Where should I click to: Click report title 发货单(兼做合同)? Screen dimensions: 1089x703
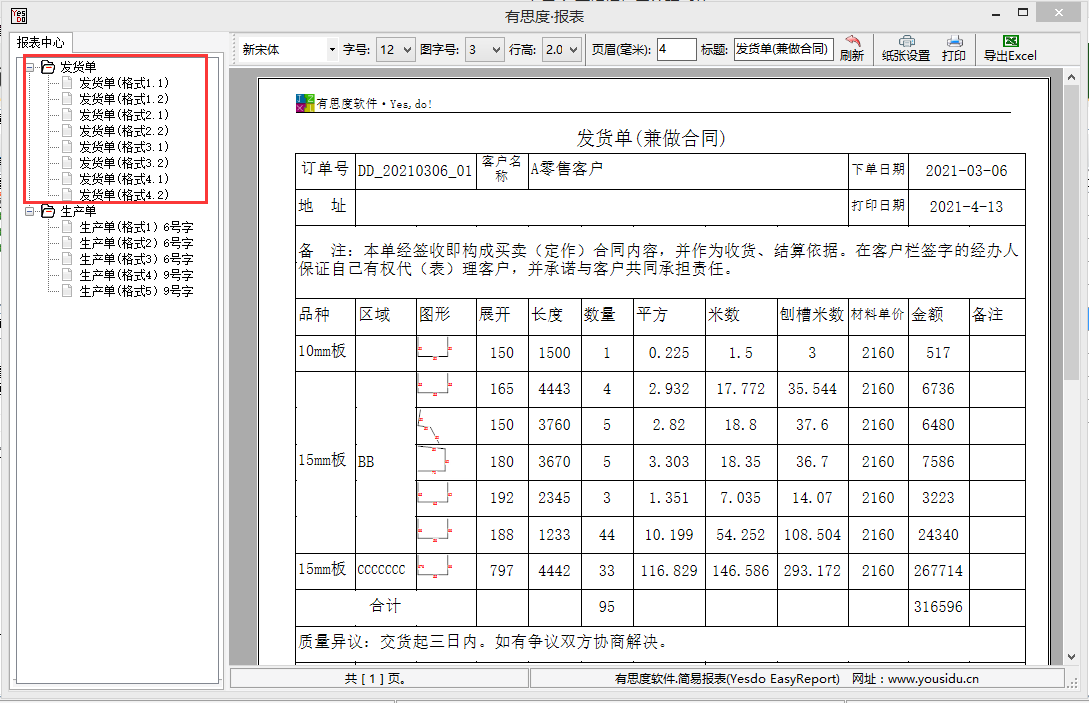coord(651,138)
